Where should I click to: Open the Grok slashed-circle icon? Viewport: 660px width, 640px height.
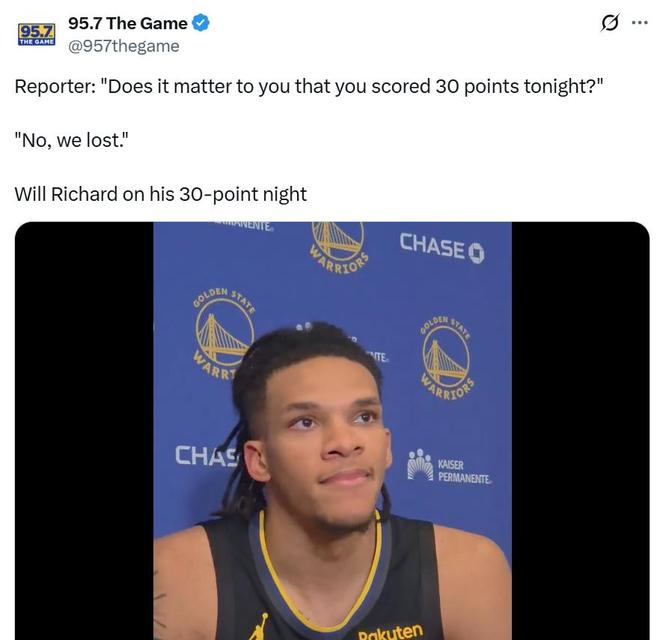click(609, 23)
